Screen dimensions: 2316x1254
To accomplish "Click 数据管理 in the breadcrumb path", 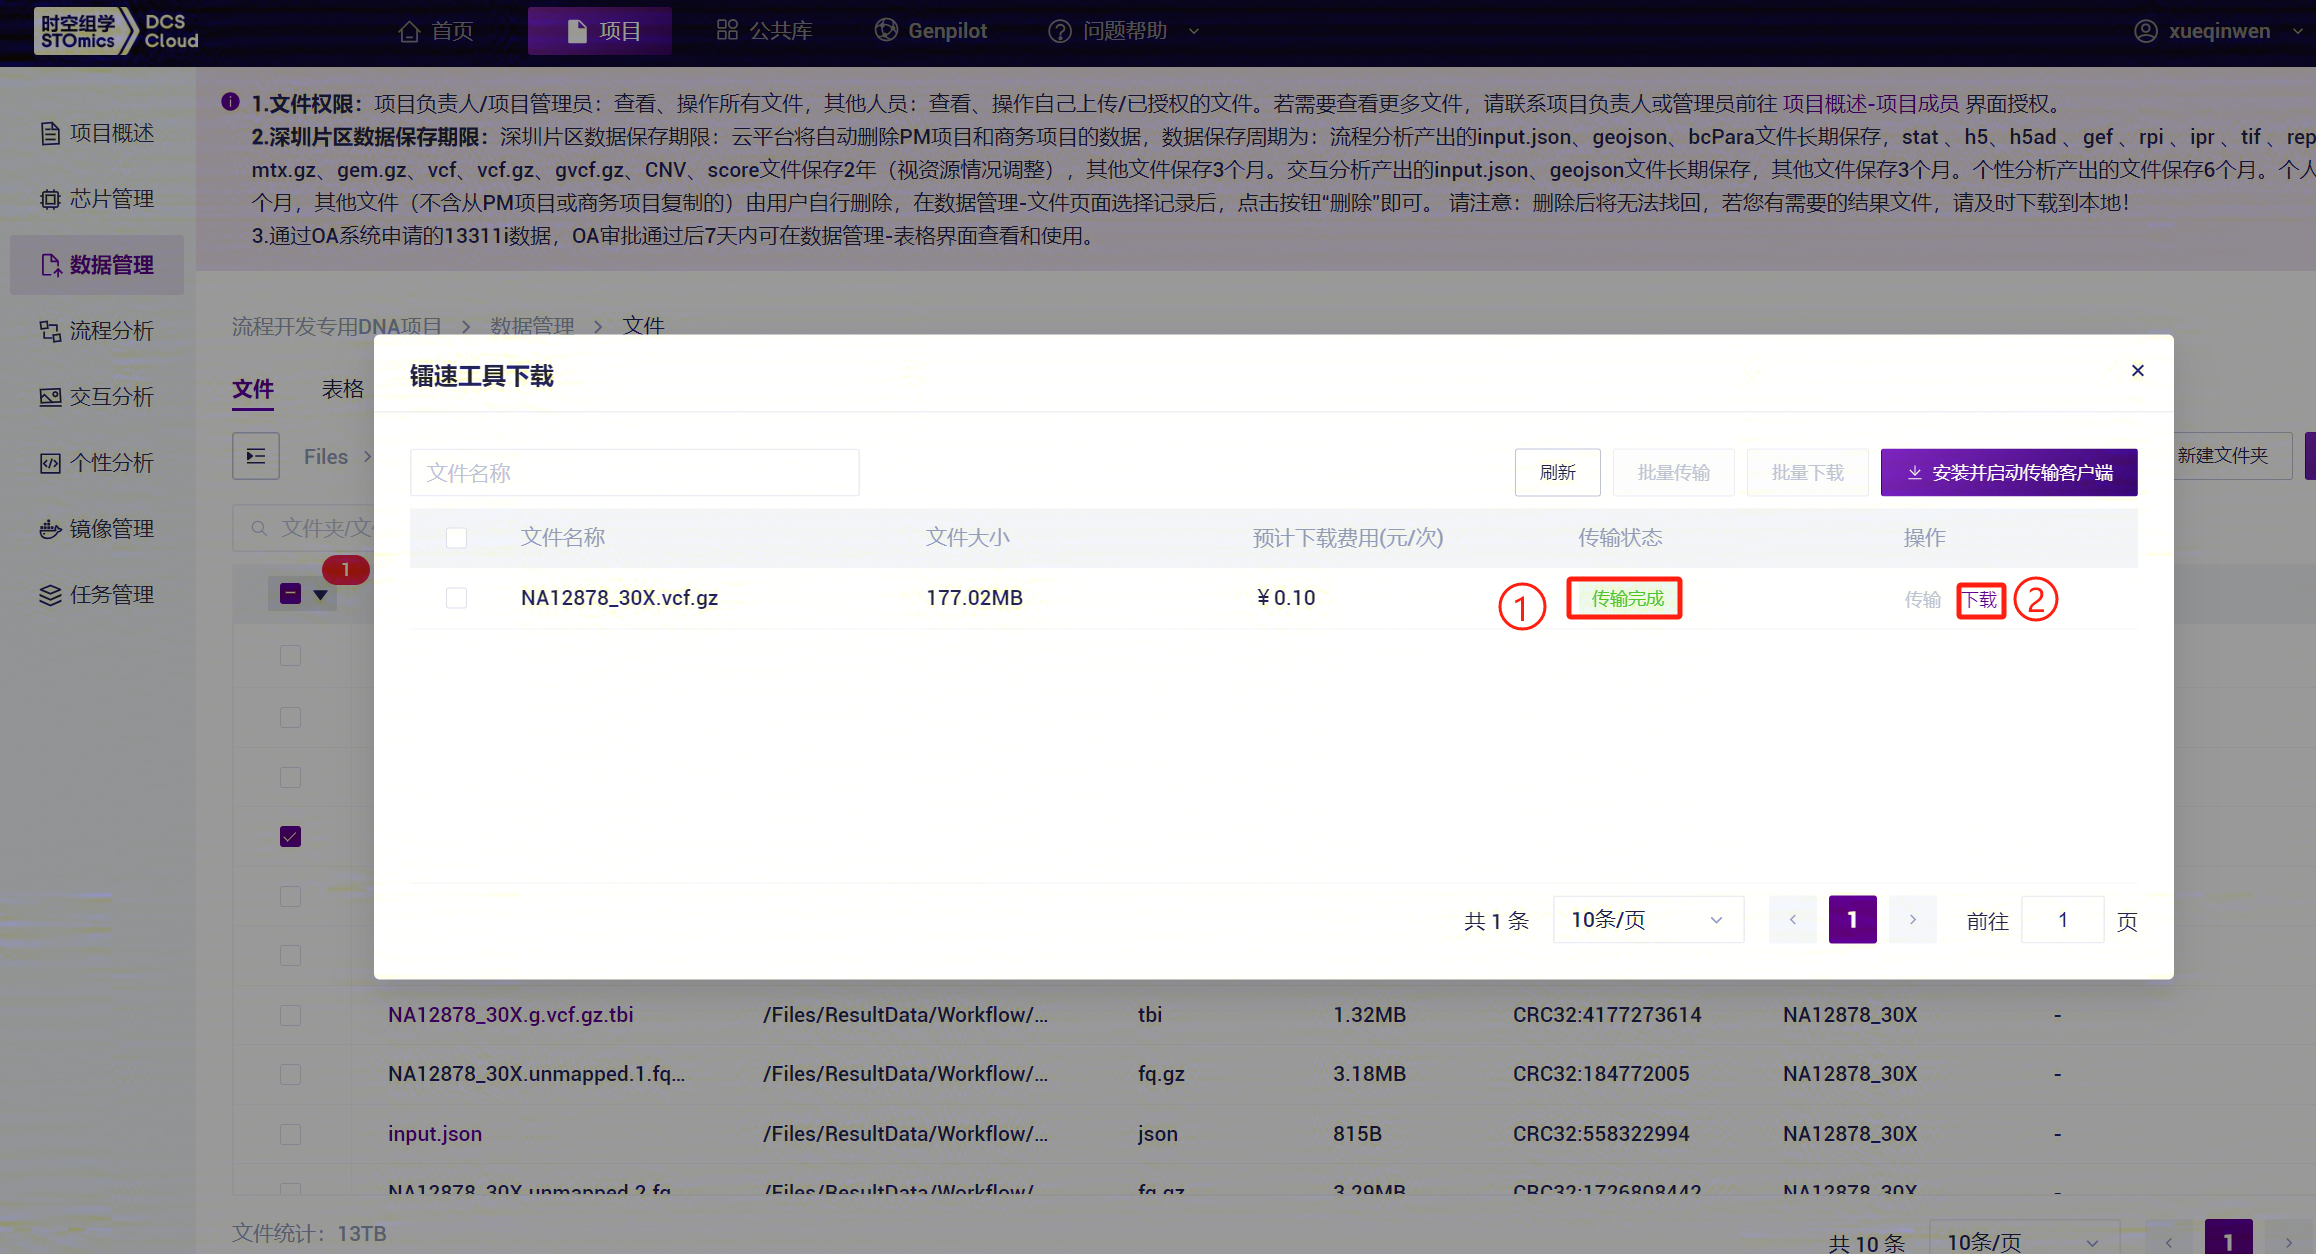I will [532, 326].
